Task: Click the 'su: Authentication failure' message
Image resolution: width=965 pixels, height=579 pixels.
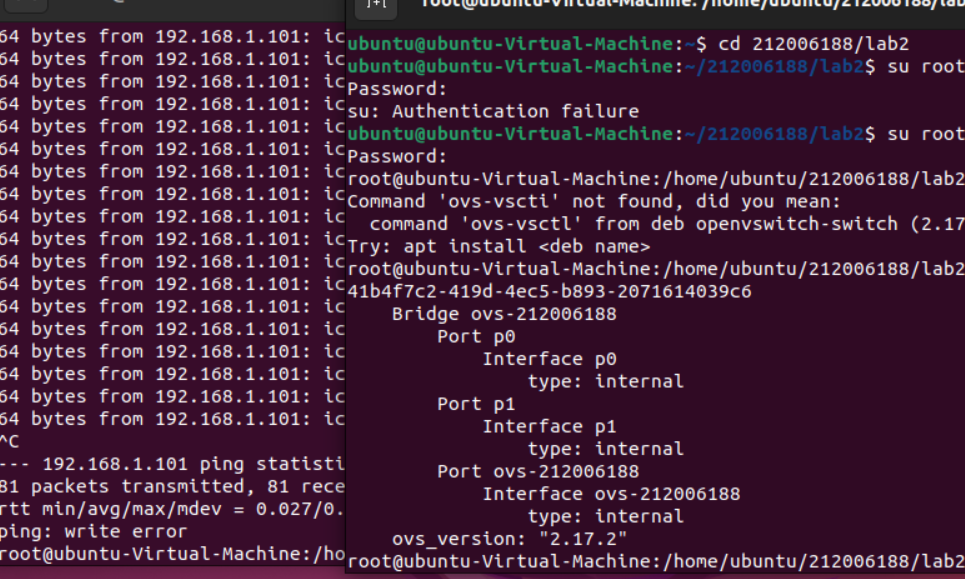Action: (493, 111)
